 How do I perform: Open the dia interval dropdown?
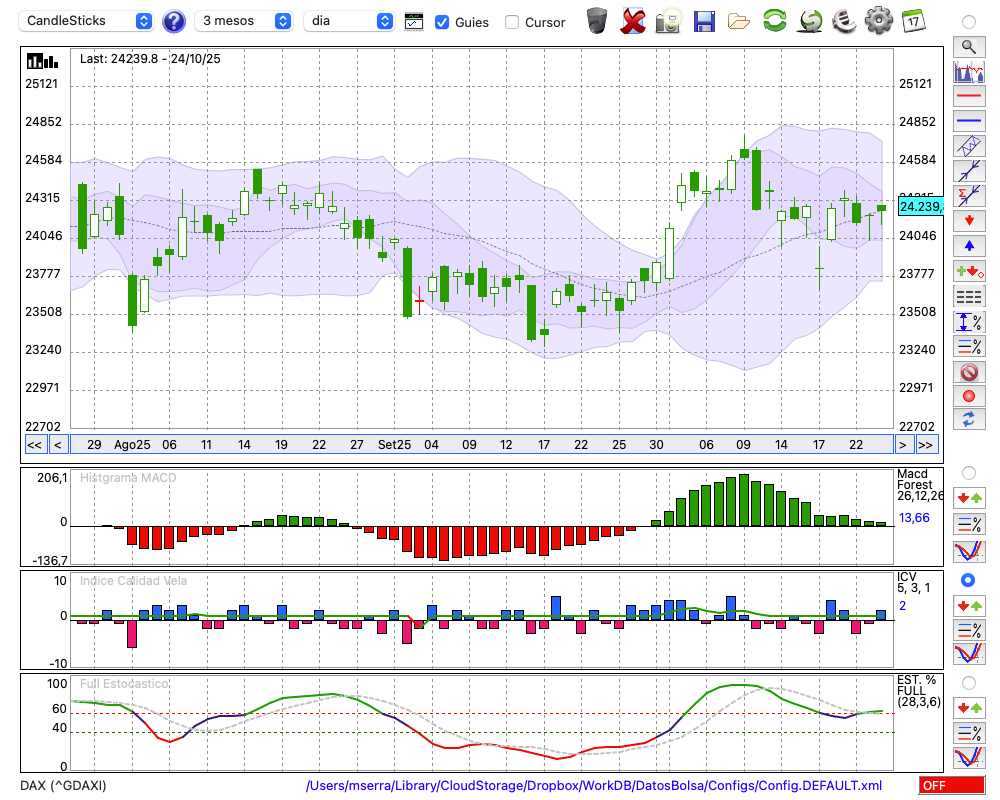coord(349,21)
